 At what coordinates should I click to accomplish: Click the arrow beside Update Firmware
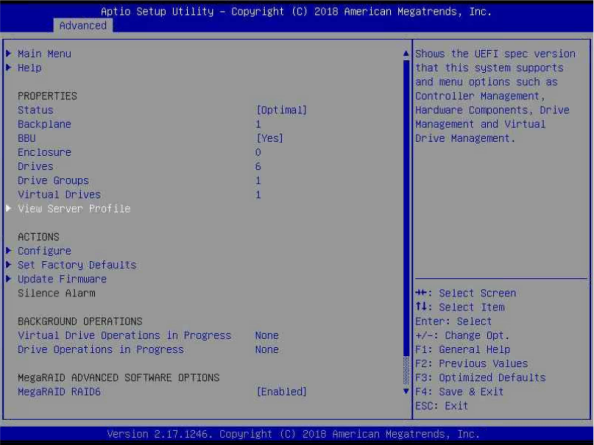click(x=9, y=278)
